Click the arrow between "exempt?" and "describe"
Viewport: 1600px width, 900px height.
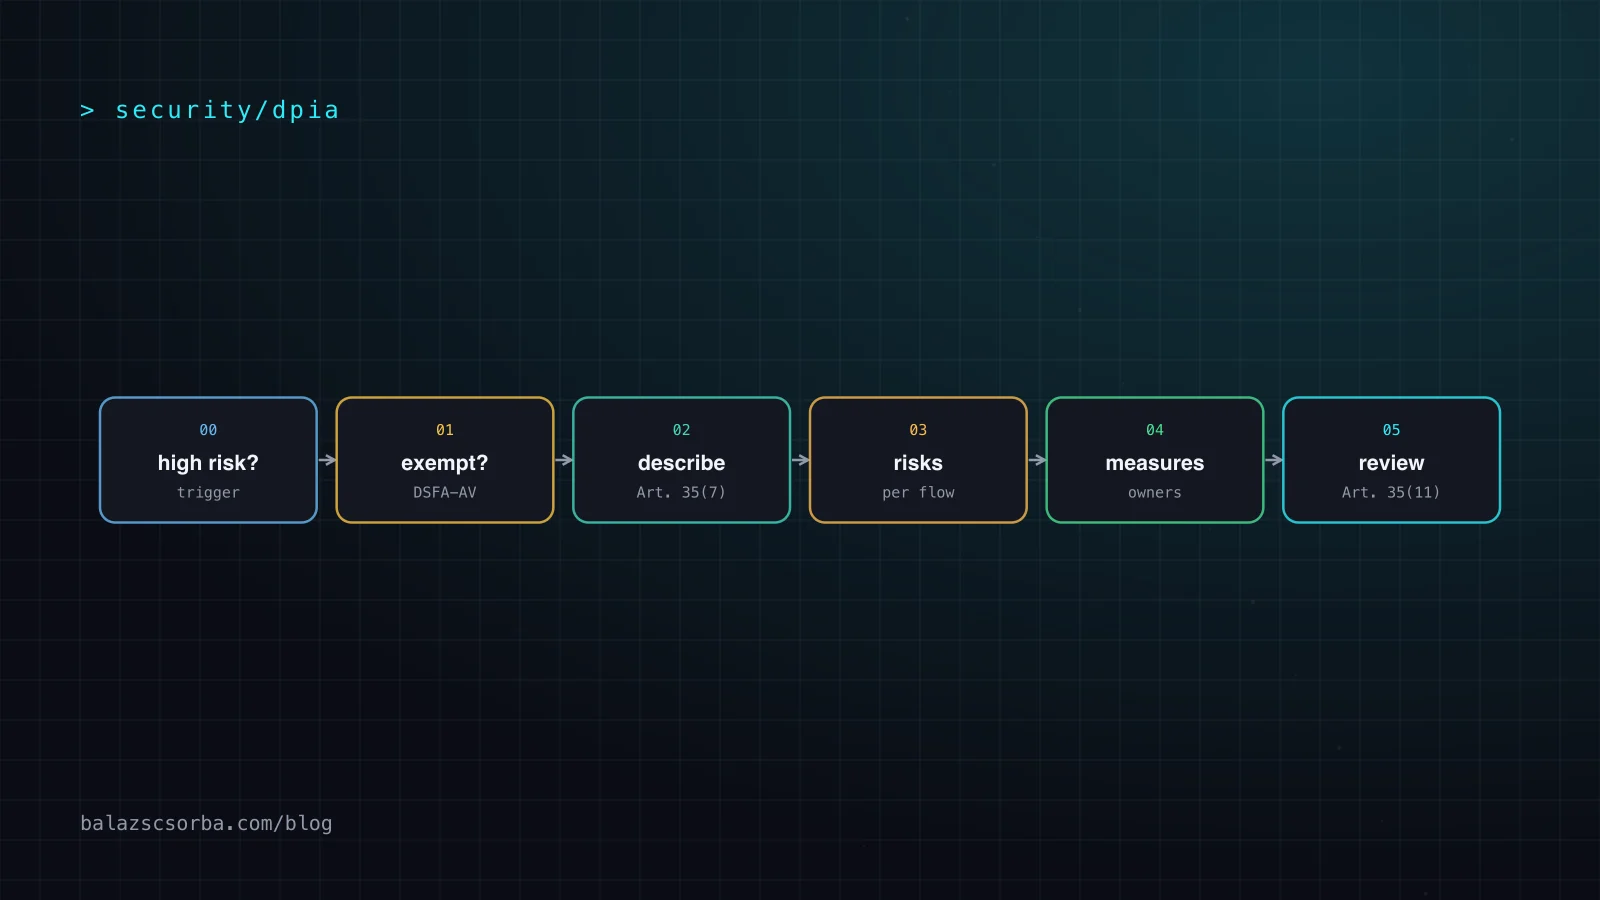coord(563,460)
